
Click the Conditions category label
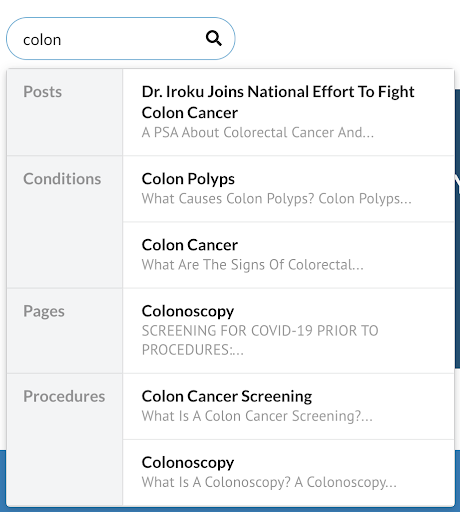(62, 179)
